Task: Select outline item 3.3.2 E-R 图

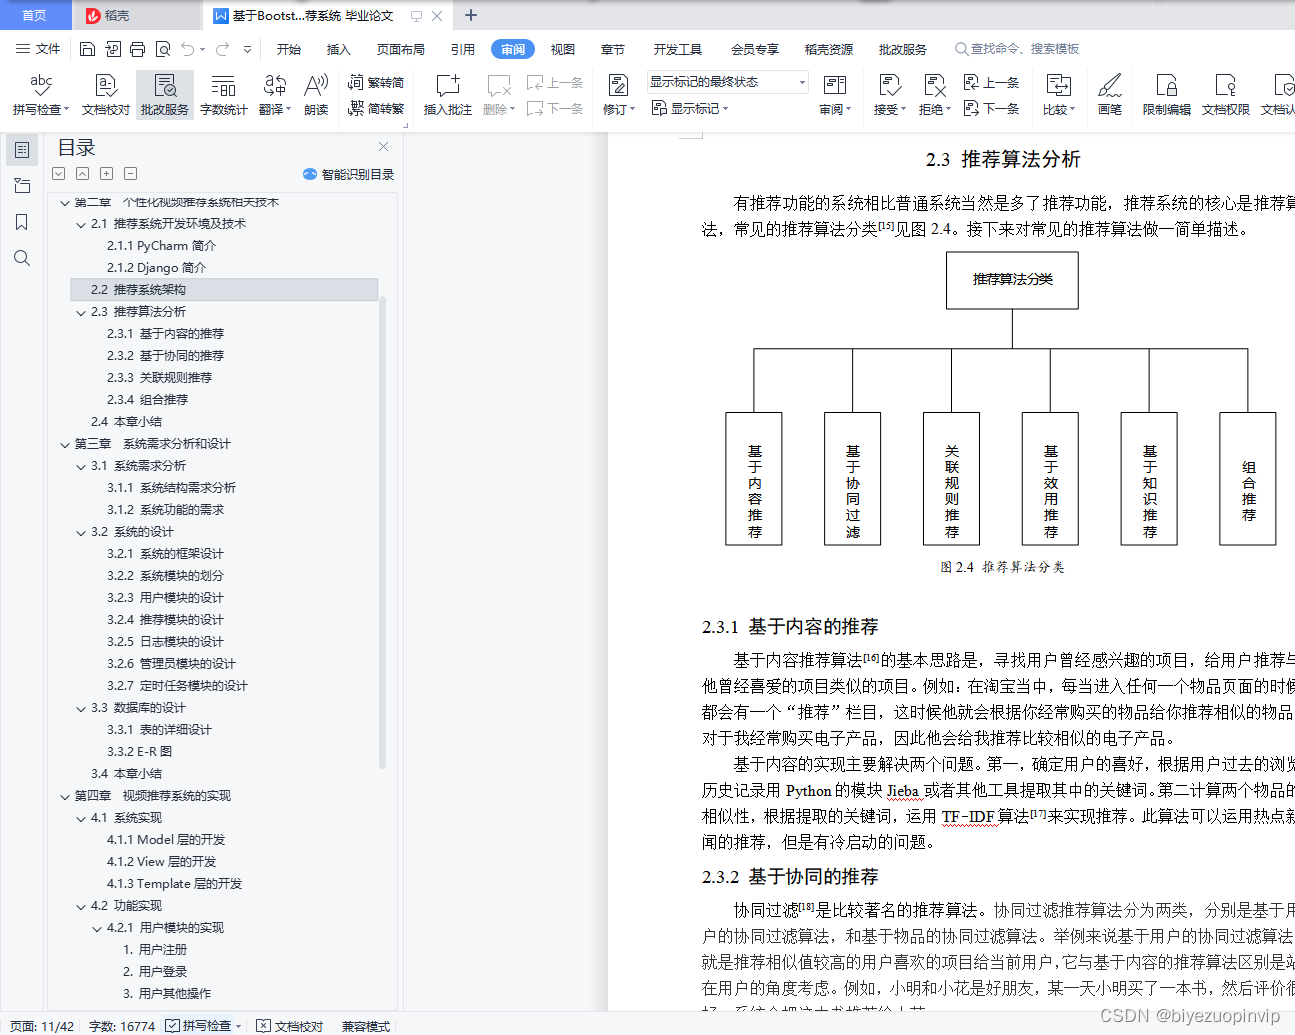Action: 140,752
